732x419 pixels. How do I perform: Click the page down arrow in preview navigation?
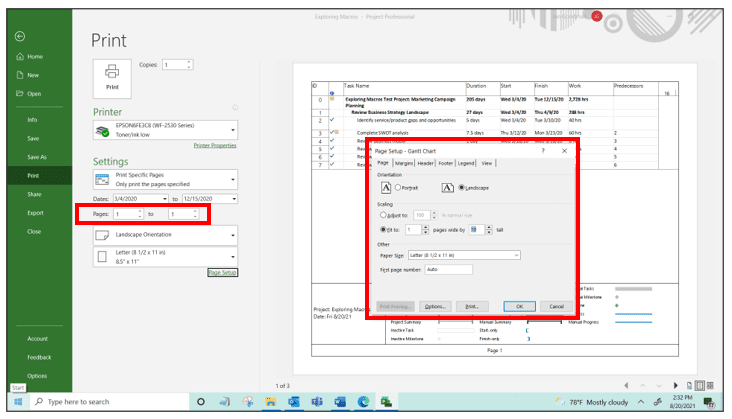[659, 385]
